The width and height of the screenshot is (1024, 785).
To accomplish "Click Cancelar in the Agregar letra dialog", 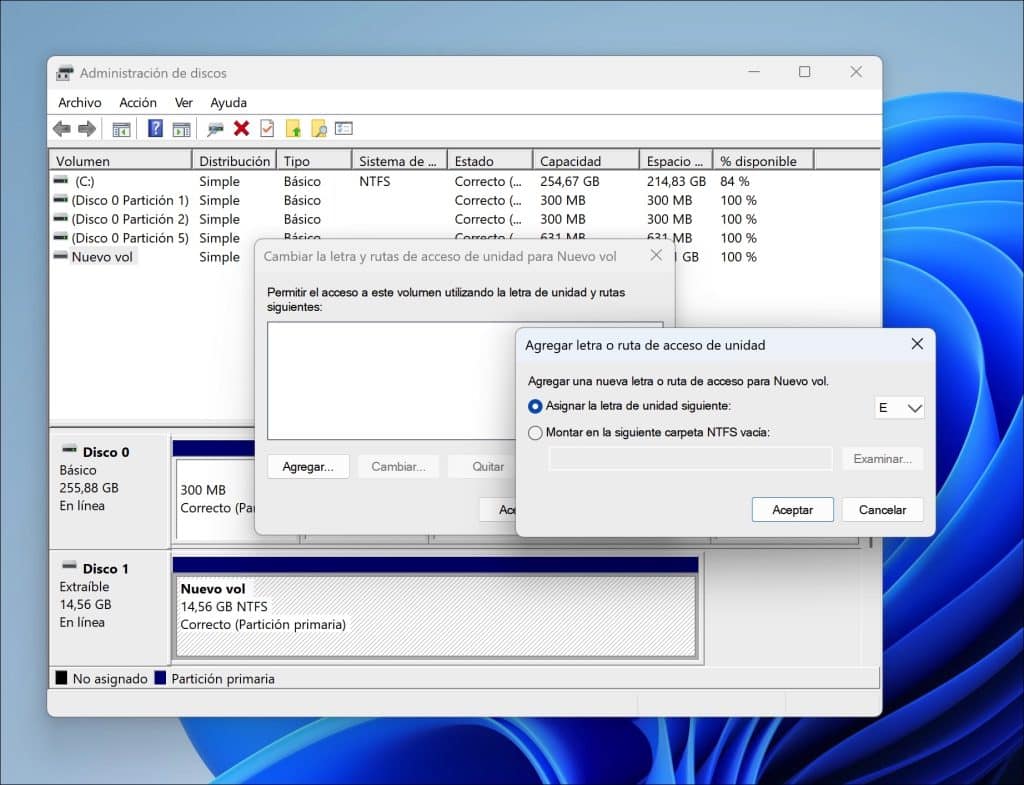I will pos(882,510).
